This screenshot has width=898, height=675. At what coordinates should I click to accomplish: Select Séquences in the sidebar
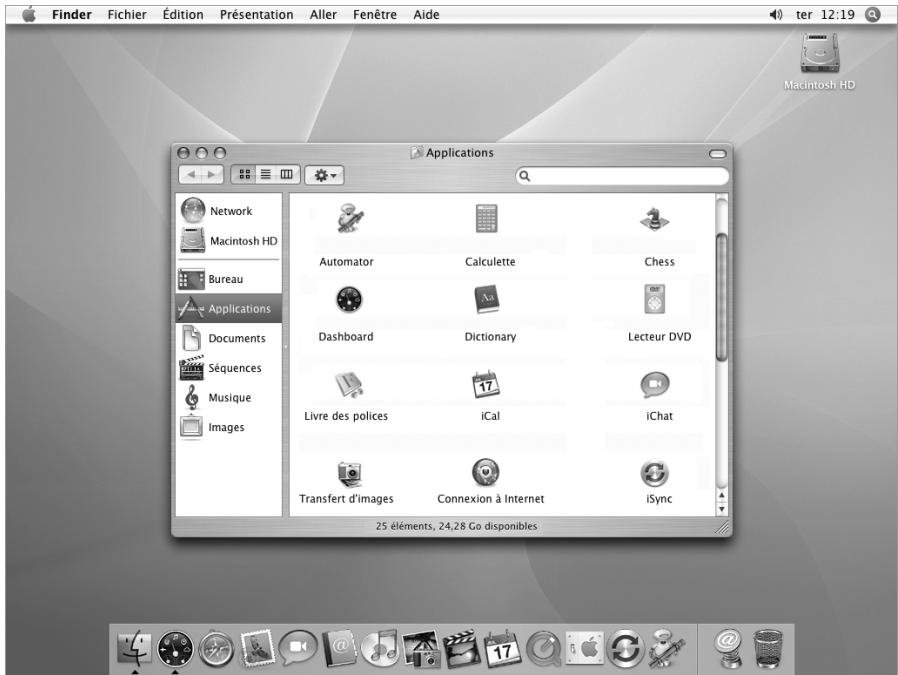pos(229,368)
